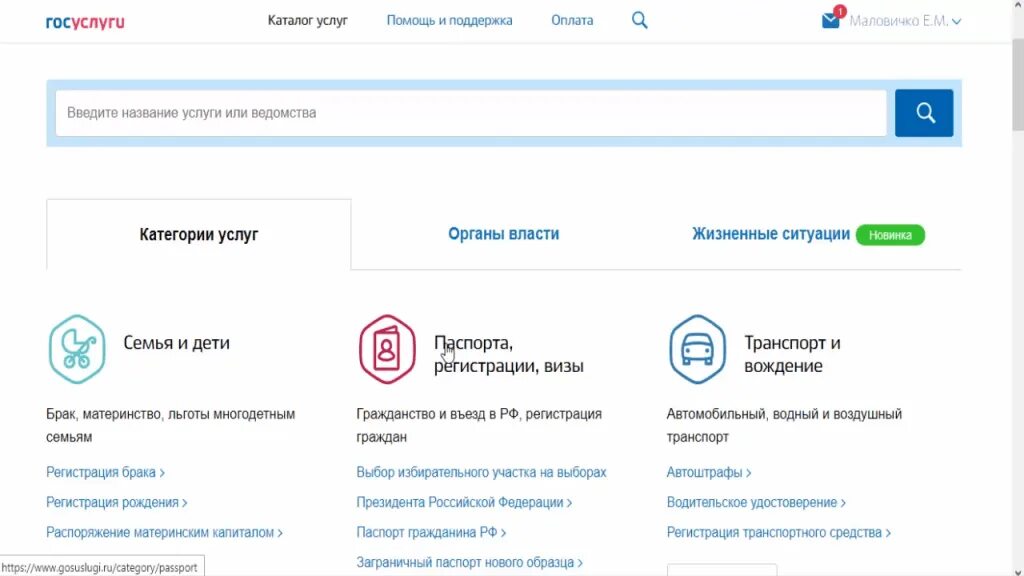This screenshot has height=576, width=1024.
Task: Open Регистрация рождения link
Action: click(x=116, y=502)
